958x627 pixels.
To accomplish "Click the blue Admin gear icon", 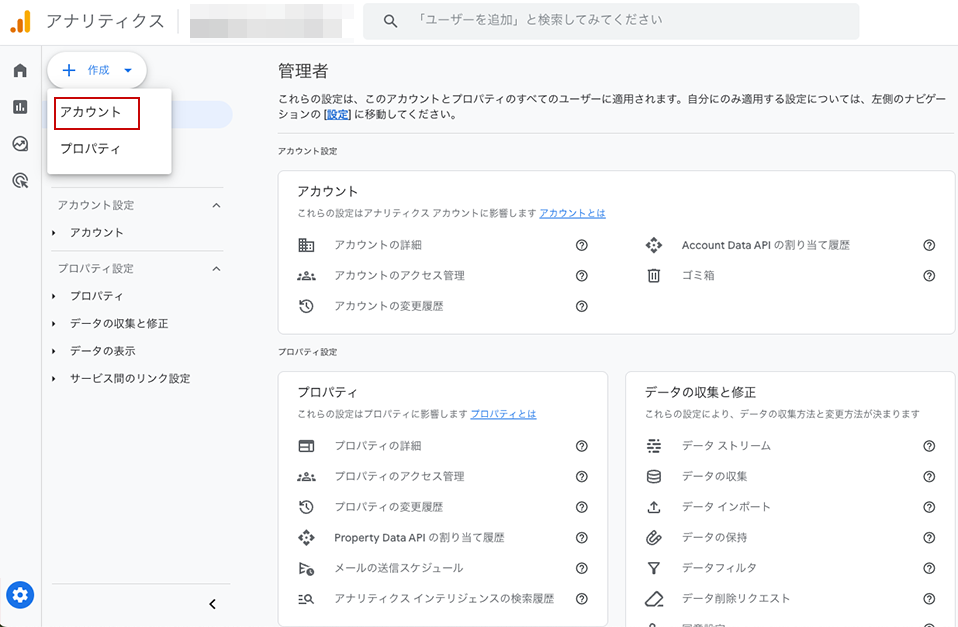I will pos(20,595).
